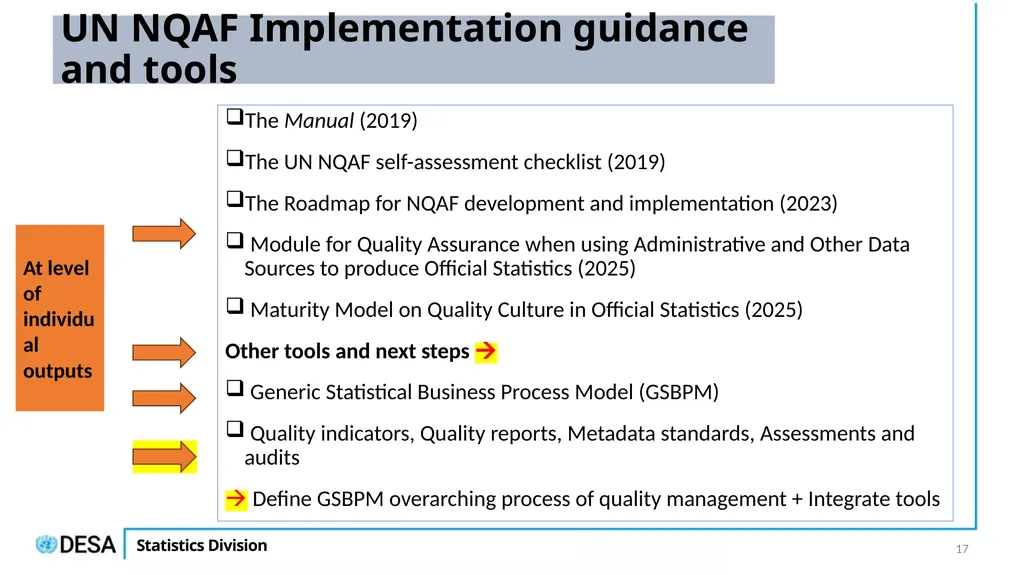Image resolution: width=1024 pixels, height=575 pixels.
Task: Click the checkbox bullet beside The Manual (2019)
Action: [x=234, y=117]
